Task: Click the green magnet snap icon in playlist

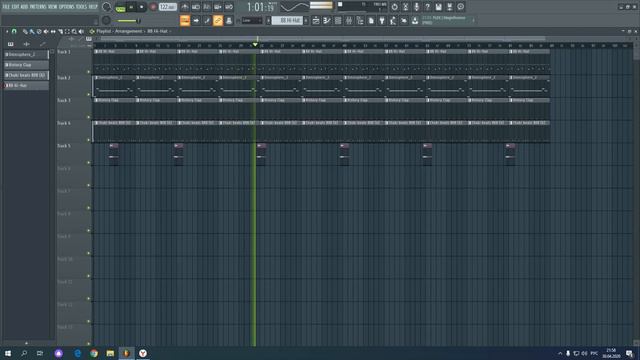Action: pyautogui.click(x=14, y=31)
